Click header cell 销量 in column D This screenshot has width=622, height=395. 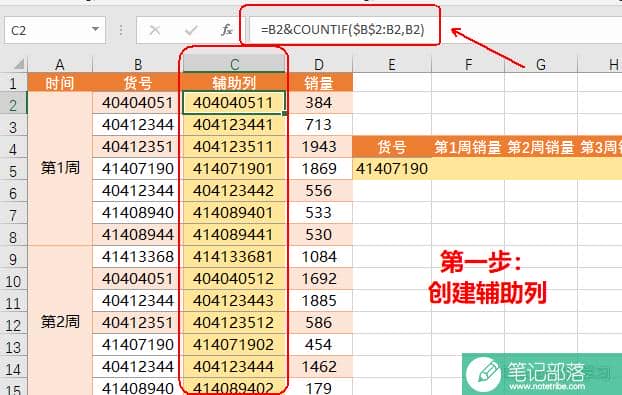(x=319, y=83)
